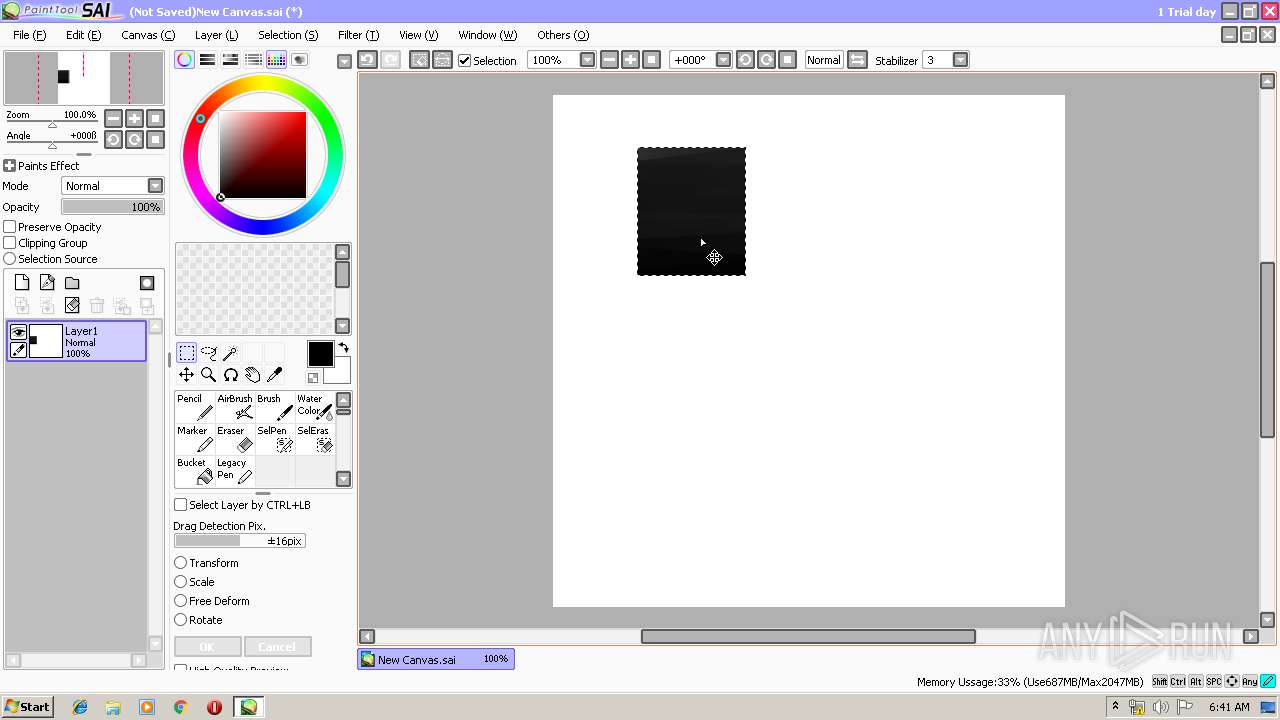Zoom in using navigator plus button

coord(134,118)
